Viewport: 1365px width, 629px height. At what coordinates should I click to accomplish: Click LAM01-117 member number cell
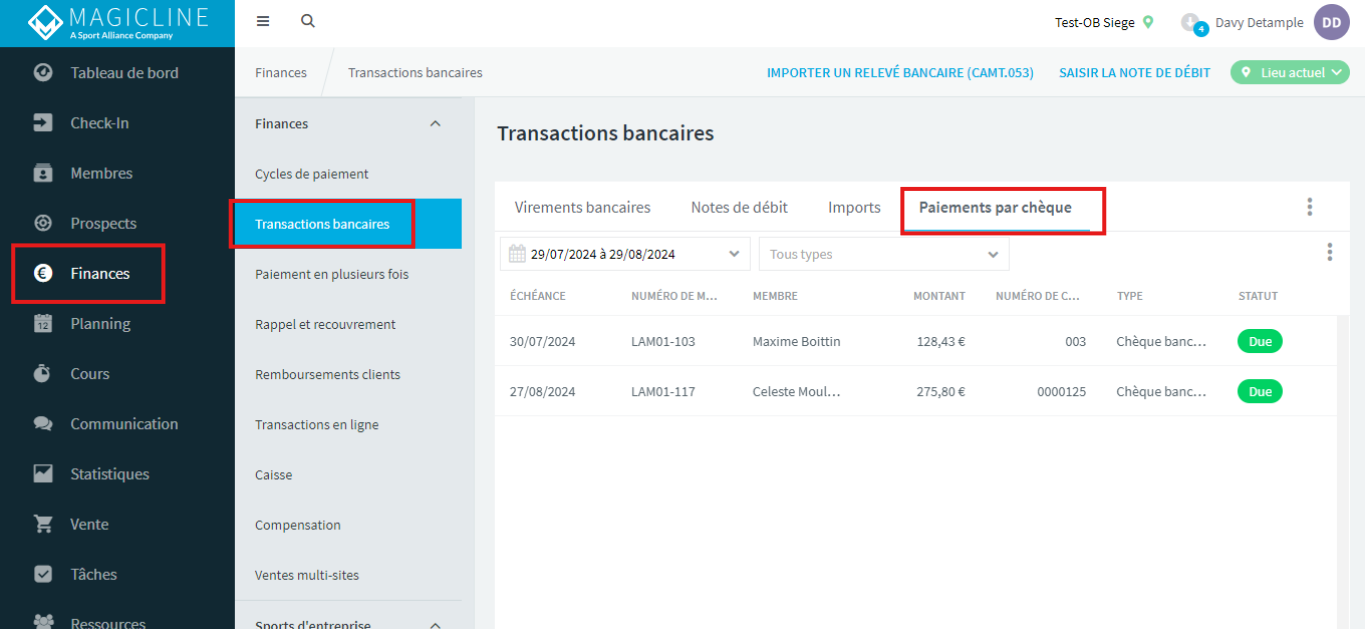pyautogui.click(x=663, y=391)
